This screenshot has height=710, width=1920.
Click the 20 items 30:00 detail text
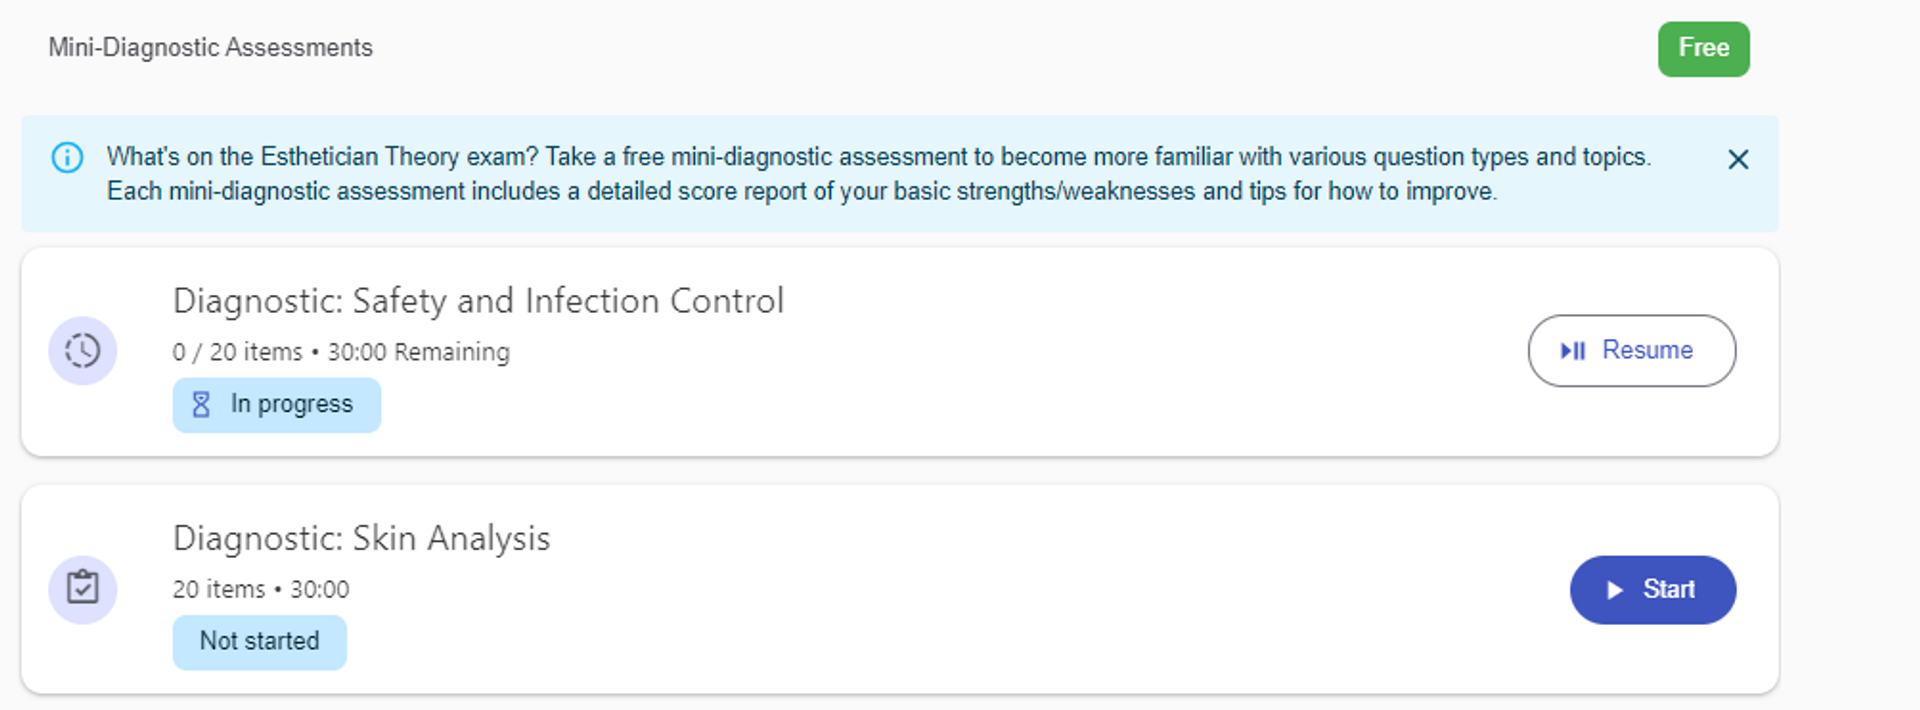261,589
